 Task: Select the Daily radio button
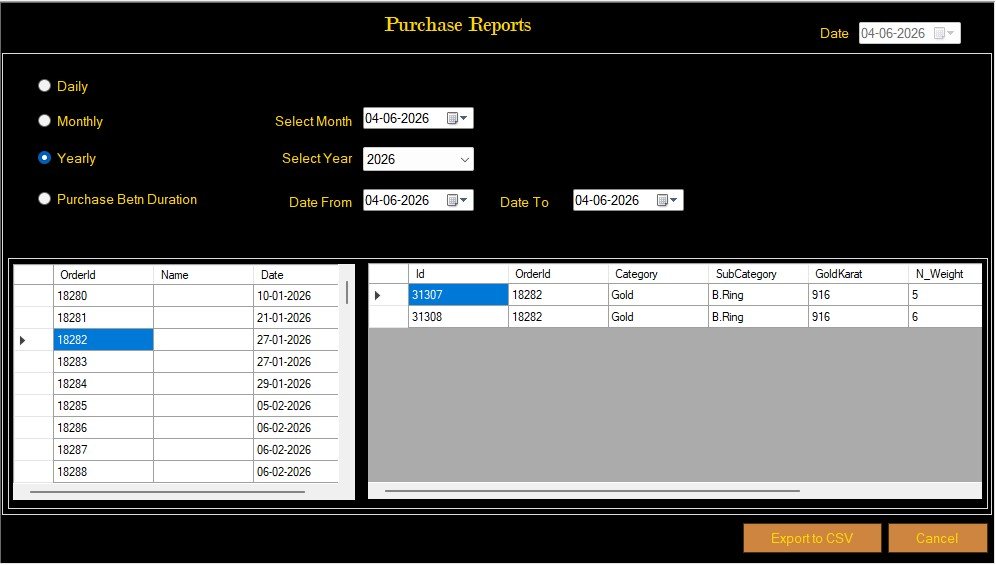[44, 86]
